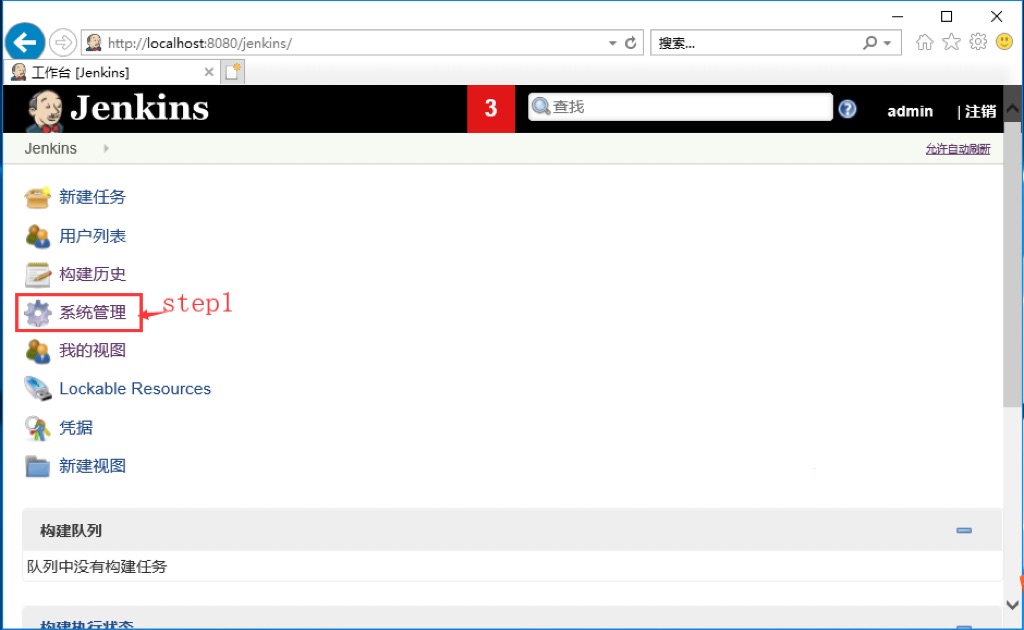This screenshot has width=1024, height=630.
Task: Click the Jenkins 查找 search field
Action: 680,106
